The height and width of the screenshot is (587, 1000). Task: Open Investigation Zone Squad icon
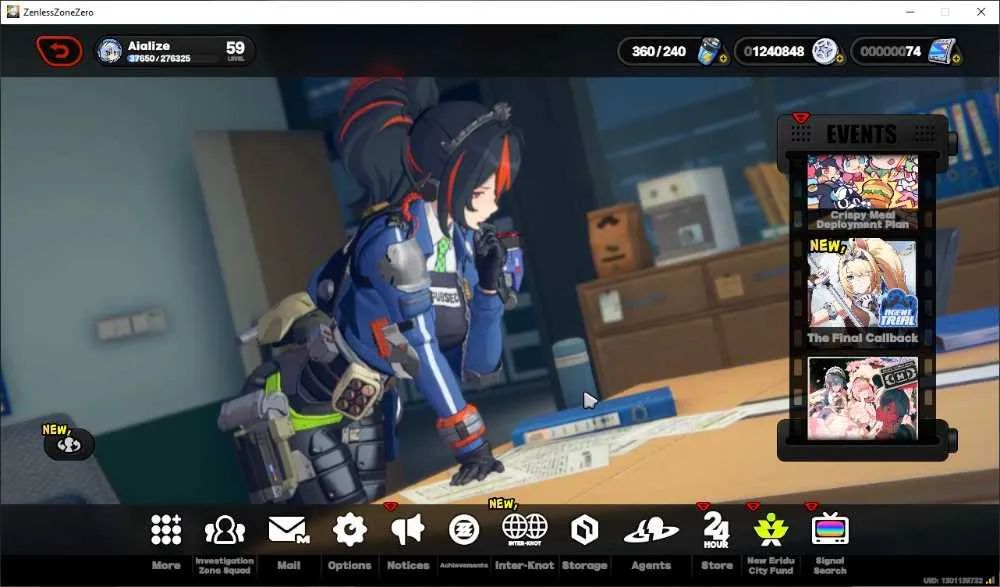224,530
